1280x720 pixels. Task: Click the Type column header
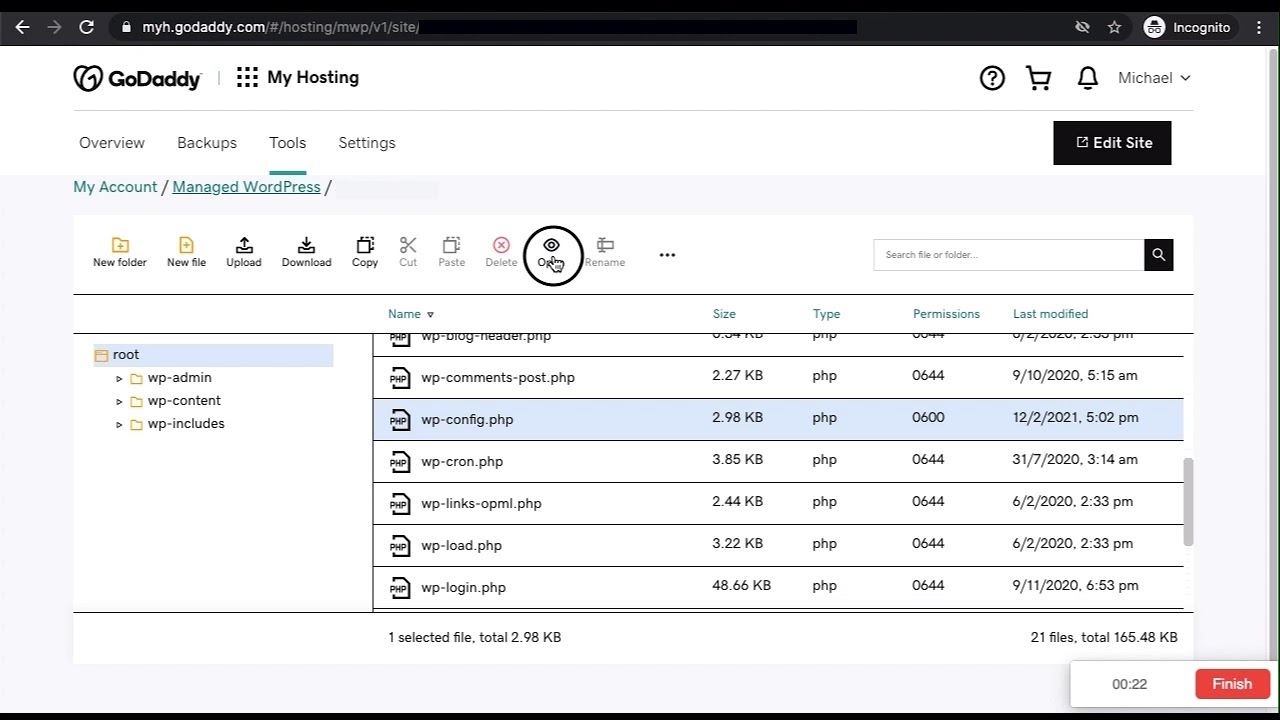point(826,314)
